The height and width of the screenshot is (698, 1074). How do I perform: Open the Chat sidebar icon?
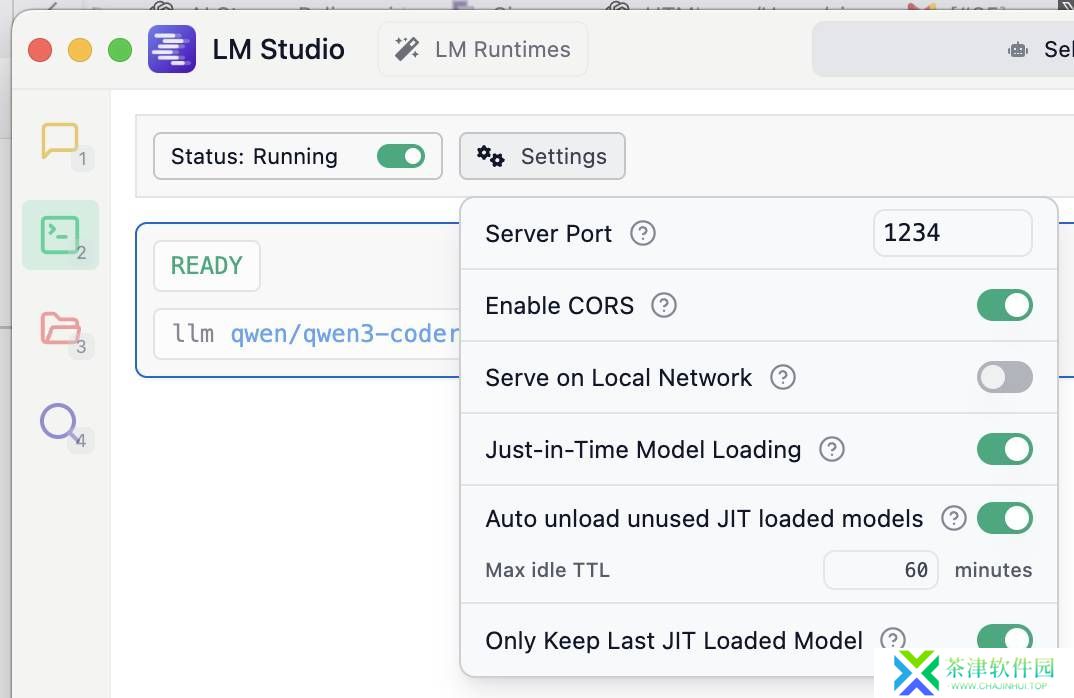[60, 140]
